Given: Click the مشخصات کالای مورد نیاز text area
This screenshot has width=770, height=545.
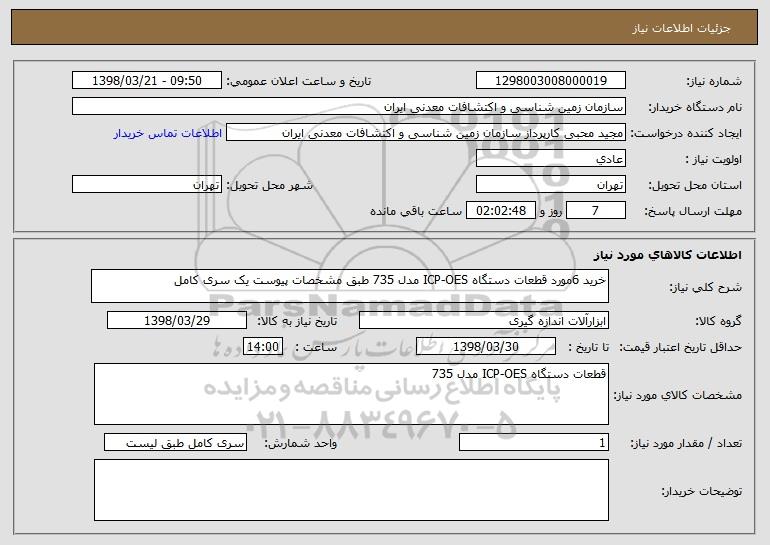Looking at the screenshot, I should pos(351,394).
